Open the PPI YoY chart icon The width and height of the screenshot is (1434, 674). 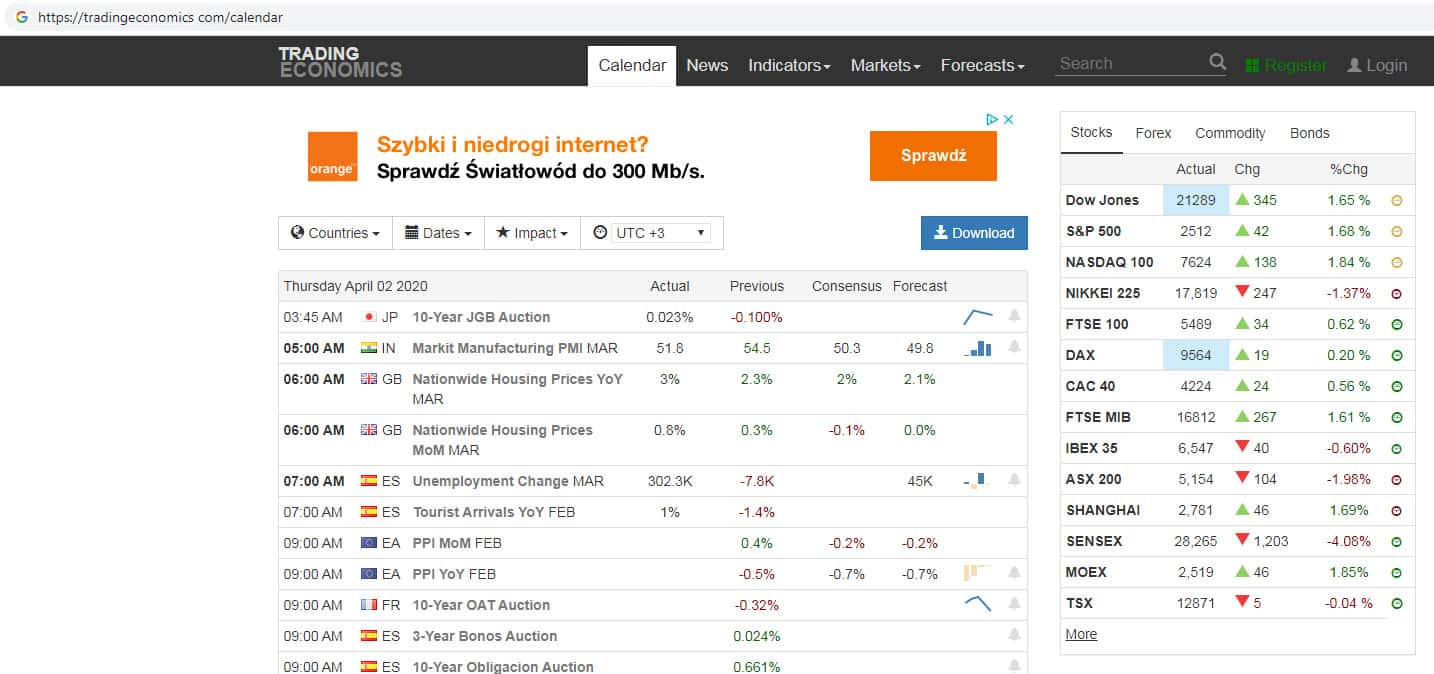point(977,573)
